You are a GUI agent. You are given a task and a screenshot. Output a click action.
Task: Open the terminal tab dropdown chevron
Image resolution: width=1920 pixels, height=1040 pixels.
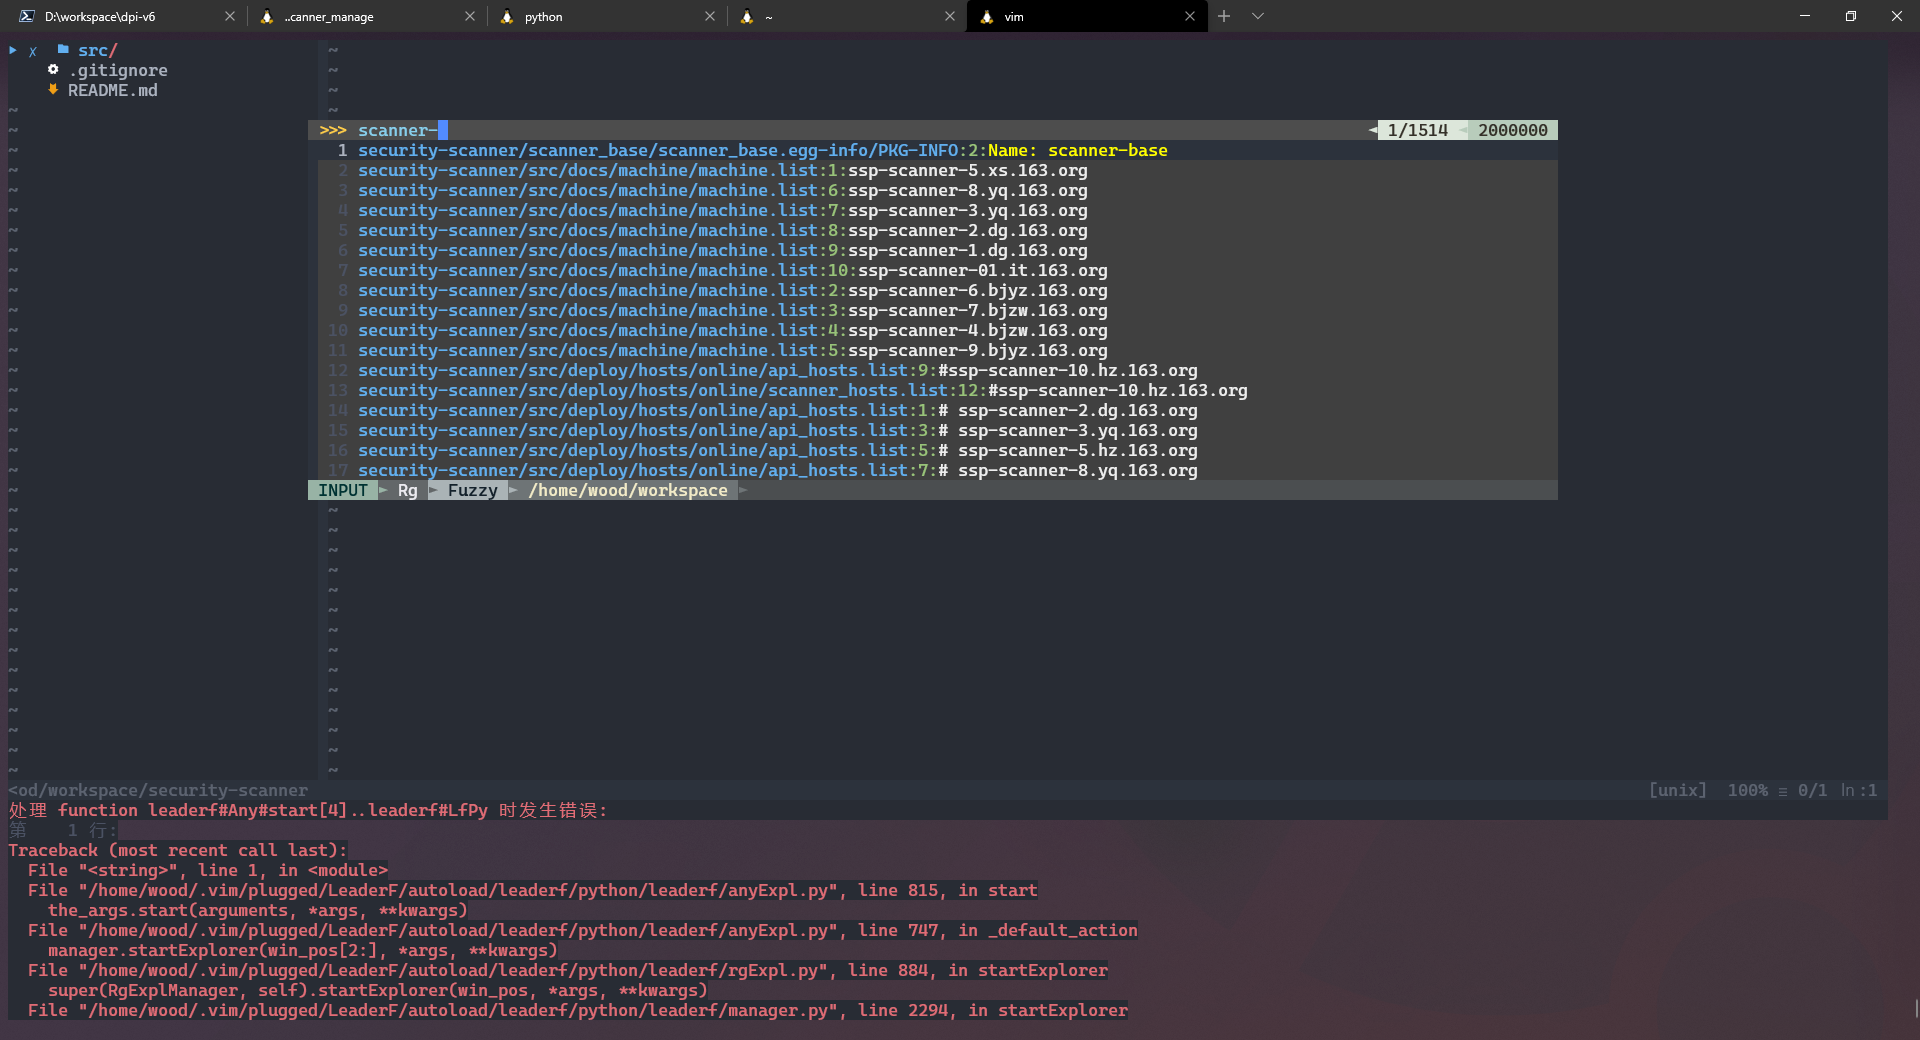(1257, 16)
